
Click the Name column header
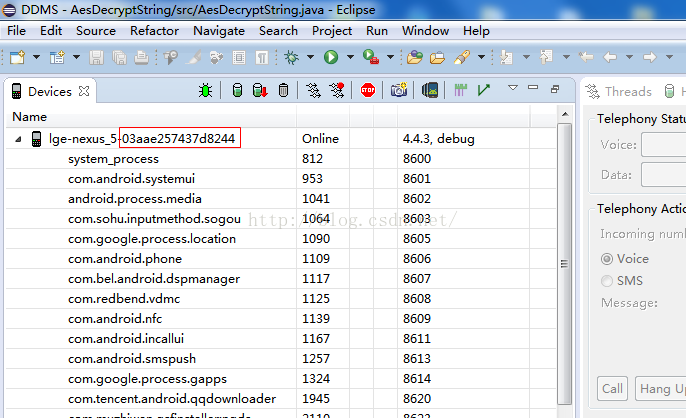(151, 117)
